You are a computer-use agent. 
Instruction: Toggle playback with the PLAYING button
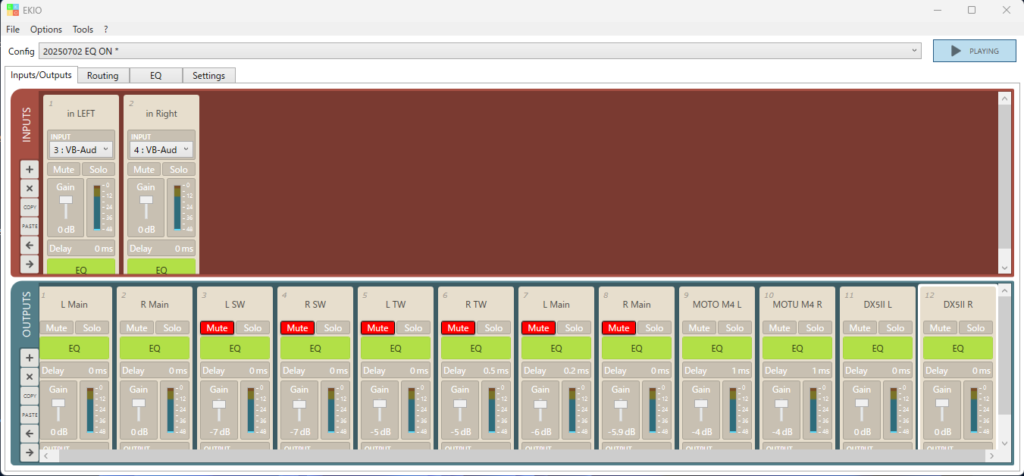(x=974, y=50)
